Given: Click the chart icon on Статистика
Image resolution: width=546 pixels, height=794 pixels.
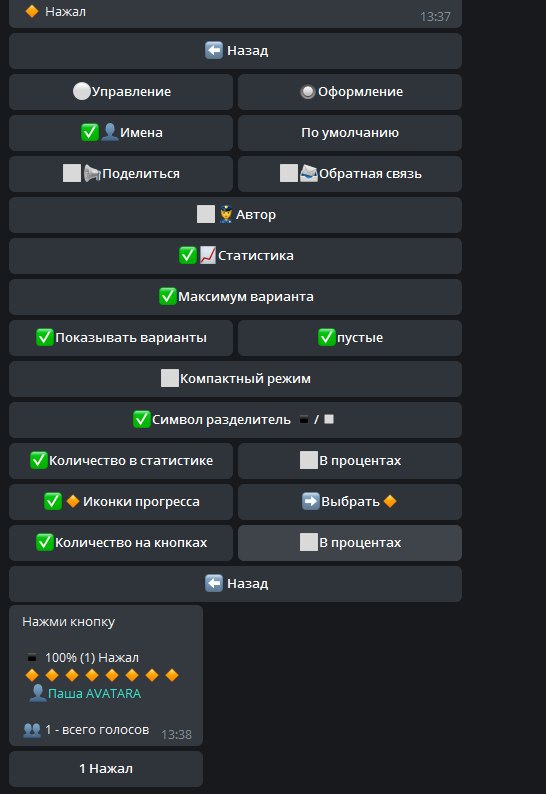Looking at the screenshot, I should (208, 255).
